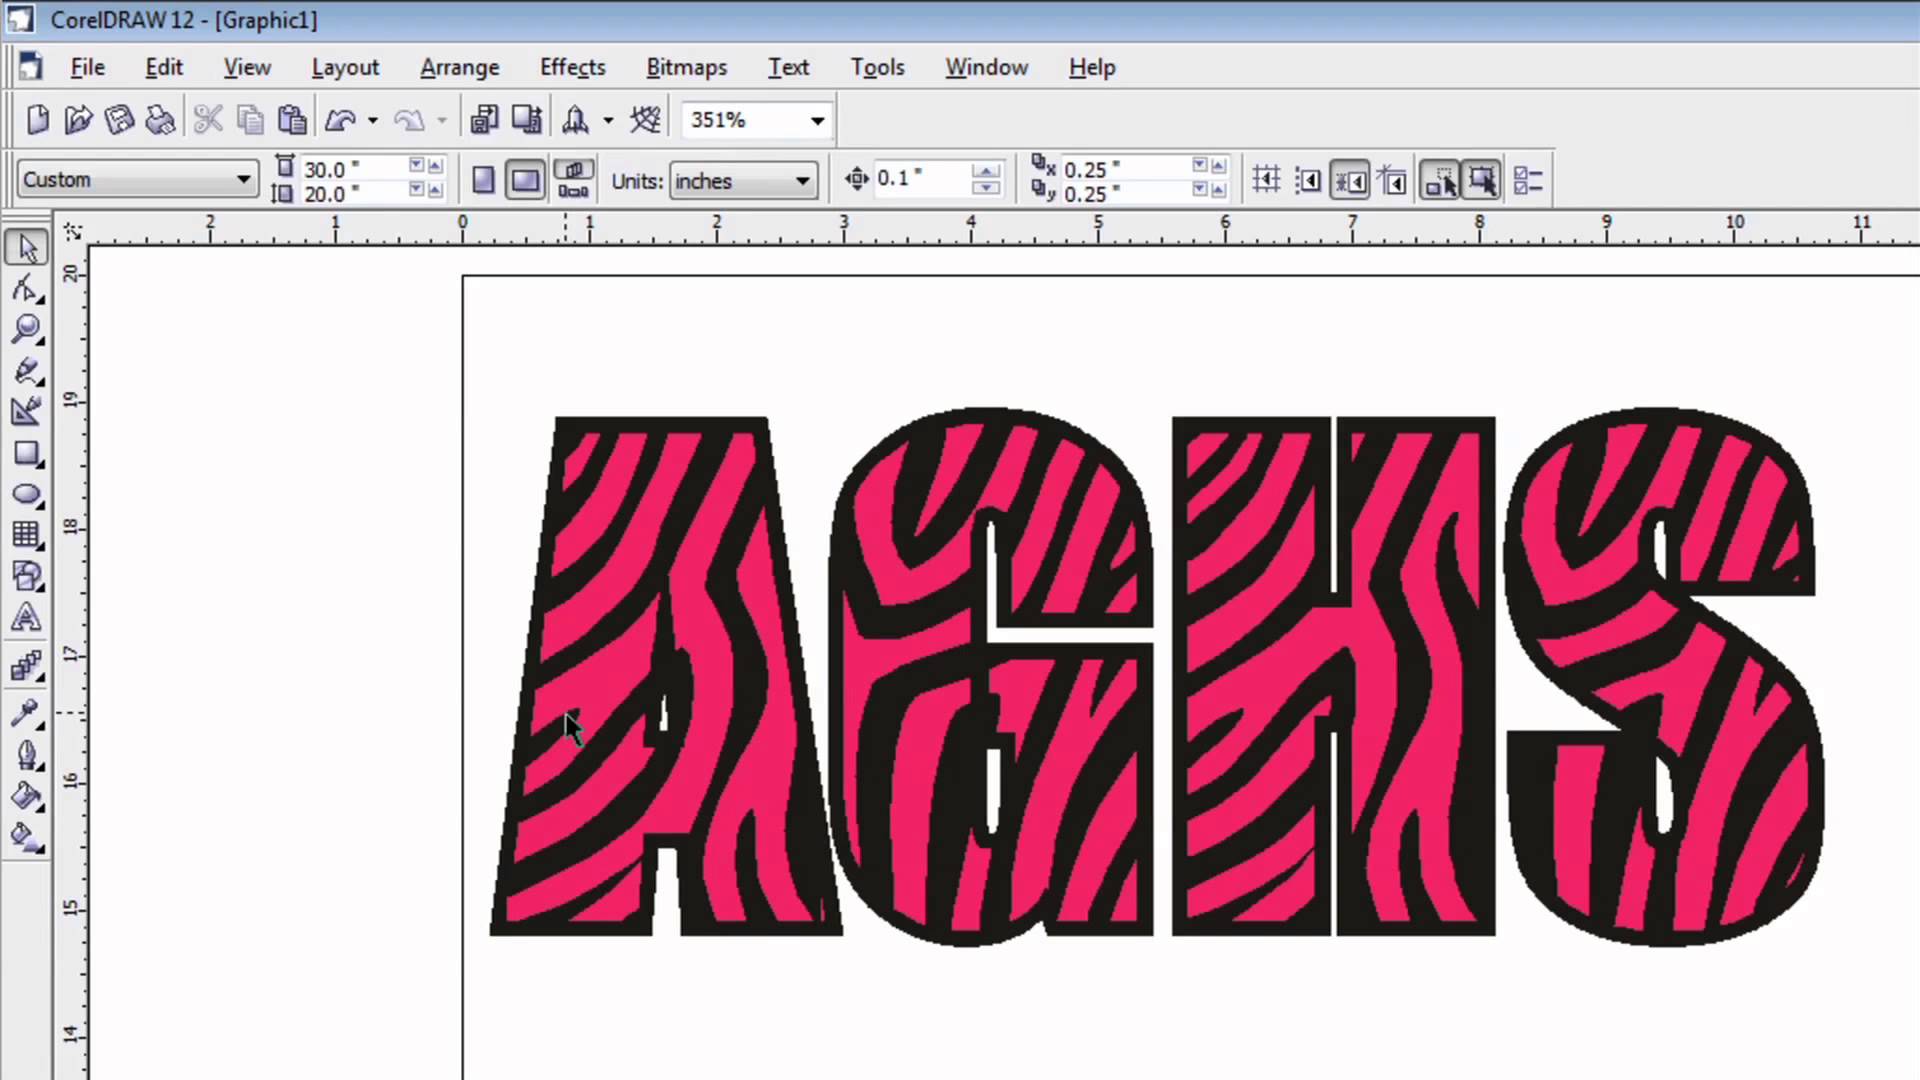This screenshot has width=1920, height=1080.
Task: Select the Interactive Blend tool
Action: click(x=27, y=665)
